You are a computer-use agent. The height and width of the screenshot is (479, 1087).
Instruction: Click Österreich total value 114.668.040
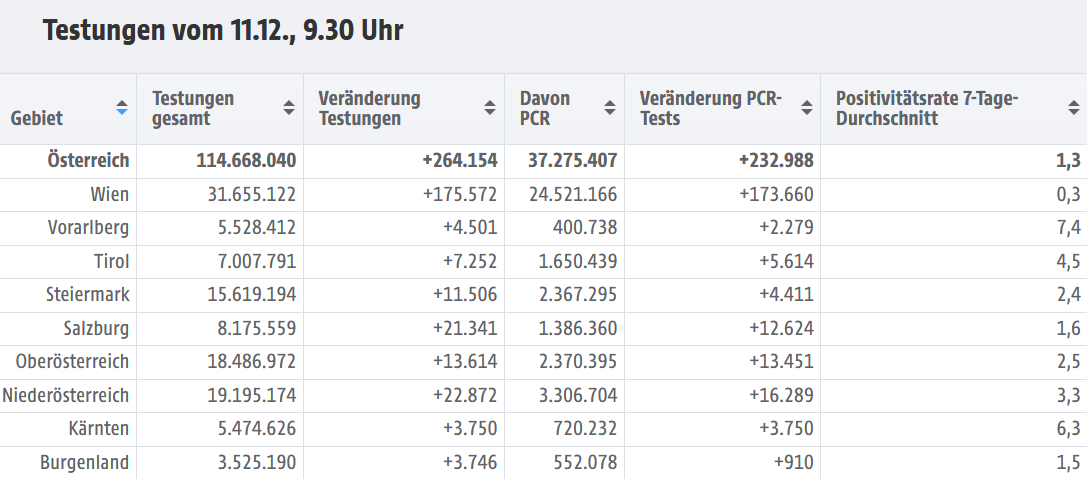pyautogui.click(x=235, y=160)
